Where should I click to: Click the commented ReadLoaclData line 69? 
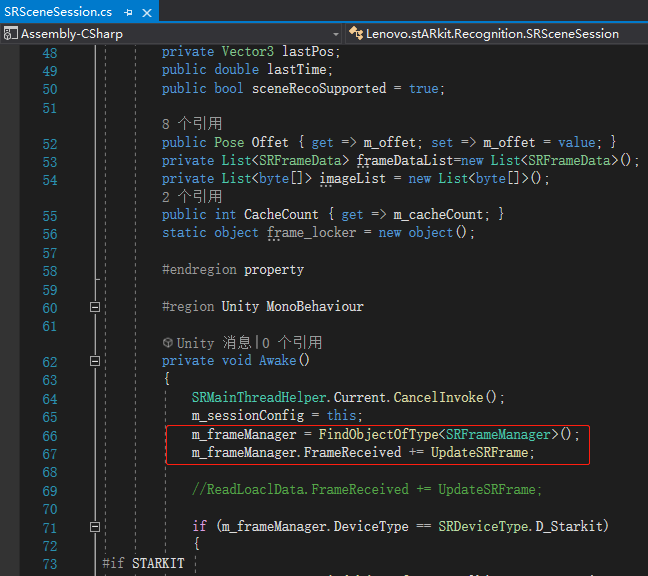[x=367, y=490]
